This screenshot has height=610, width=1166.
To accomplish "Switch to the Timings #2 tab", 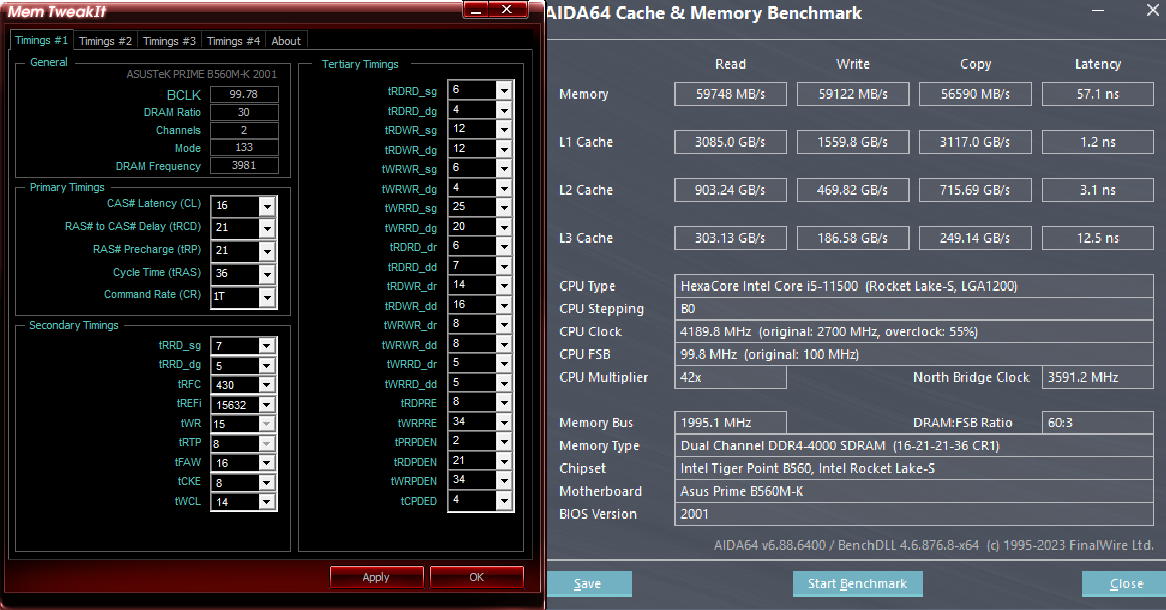I will pos(105,41).
